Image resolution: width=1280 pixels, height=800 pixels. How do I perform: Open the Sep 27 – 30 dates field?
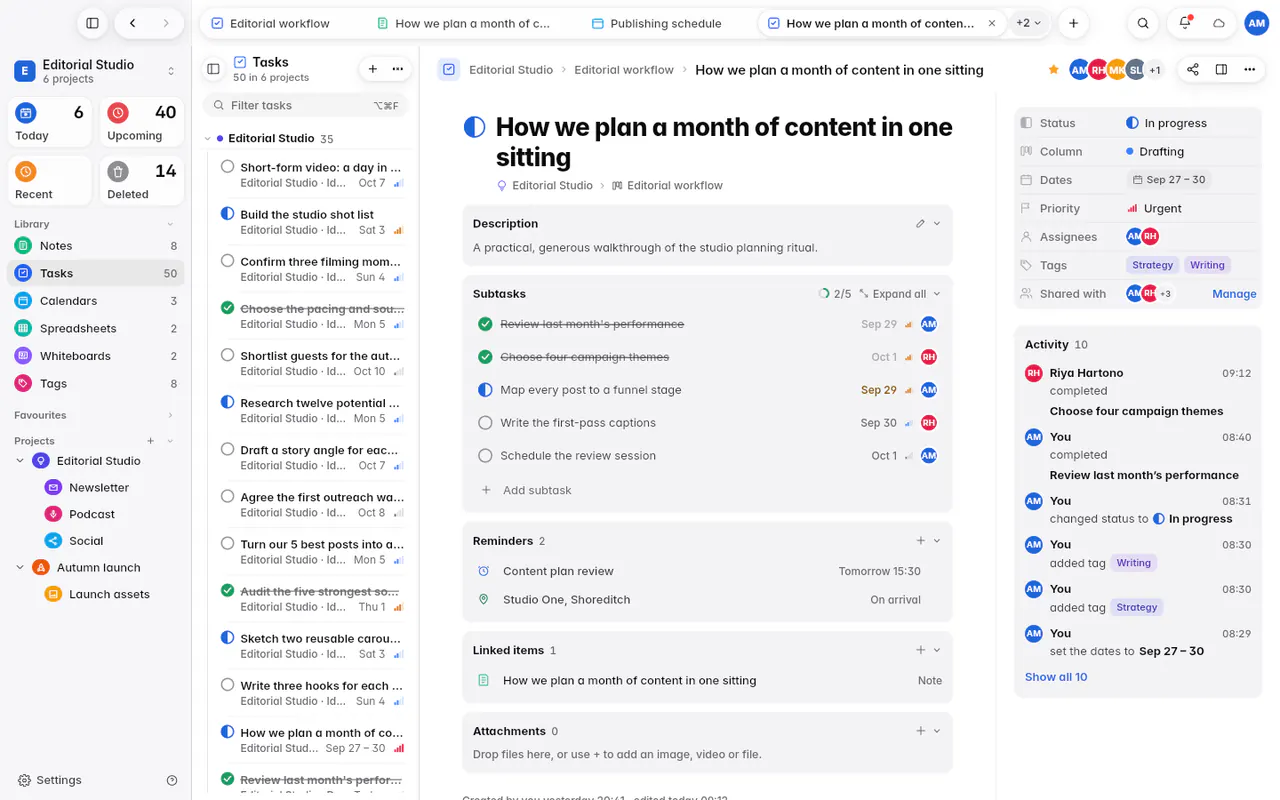pyautogui.click(x=1168, y=180)
